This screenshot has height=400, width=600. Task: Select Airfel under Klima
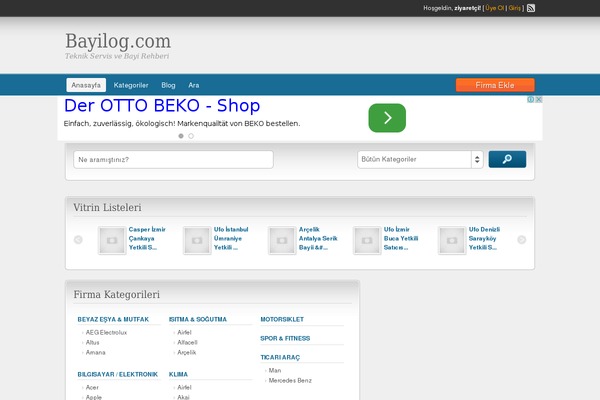pyautogui.click(x=184, y=388)
